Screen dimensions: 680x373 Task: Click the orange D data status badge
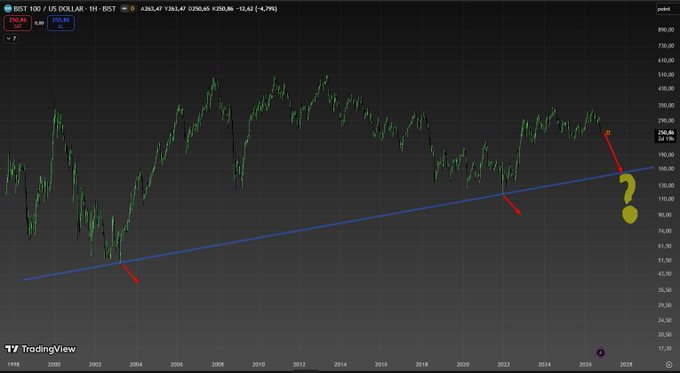click(x=132, y=9)
